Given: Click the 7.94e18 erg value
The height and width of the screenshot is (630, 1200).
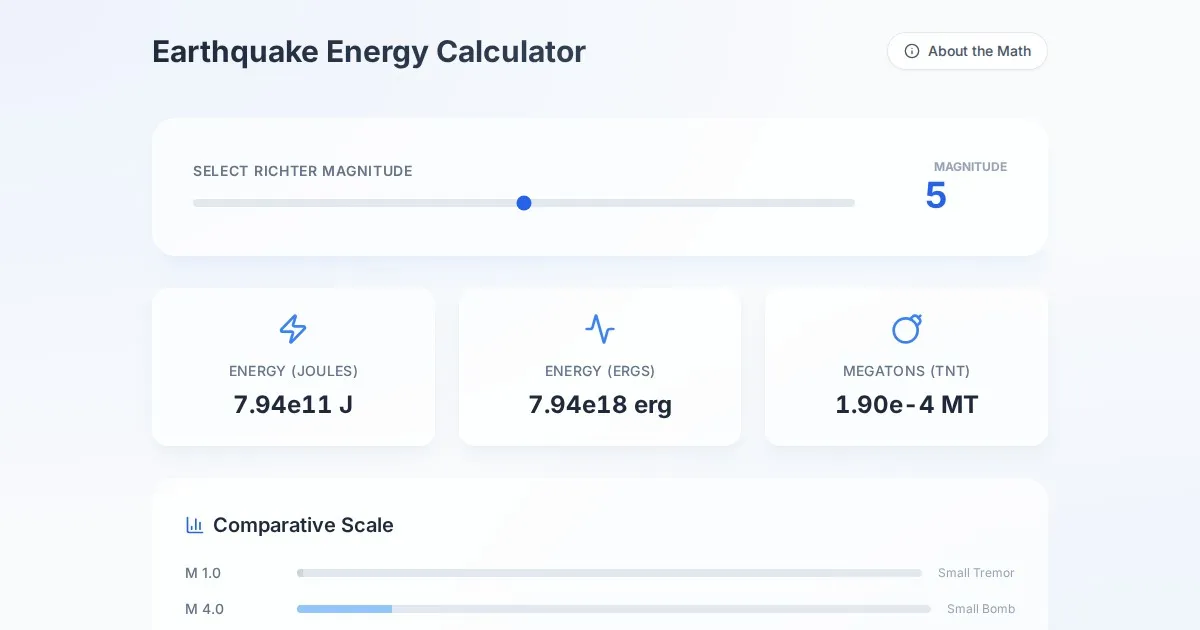Looking at the screenshot, I should pos(600,405).
